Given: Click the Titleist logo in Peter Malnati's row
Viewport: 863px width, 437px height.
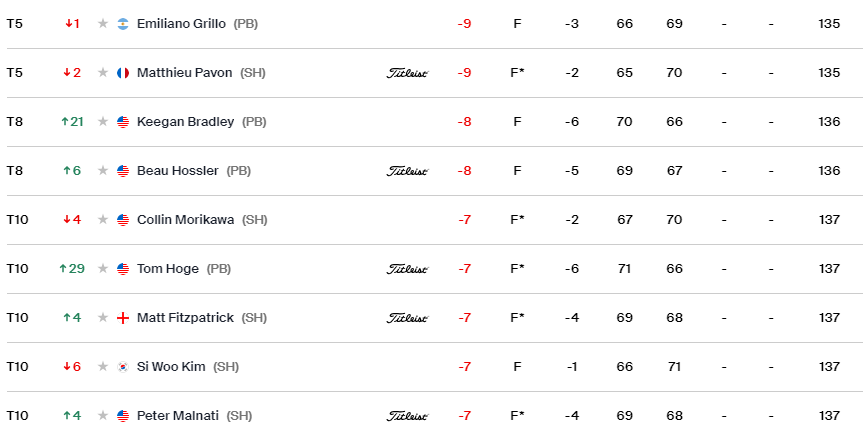Looking at the screenshot, I should pyautogui.click(x=407, y=416).
